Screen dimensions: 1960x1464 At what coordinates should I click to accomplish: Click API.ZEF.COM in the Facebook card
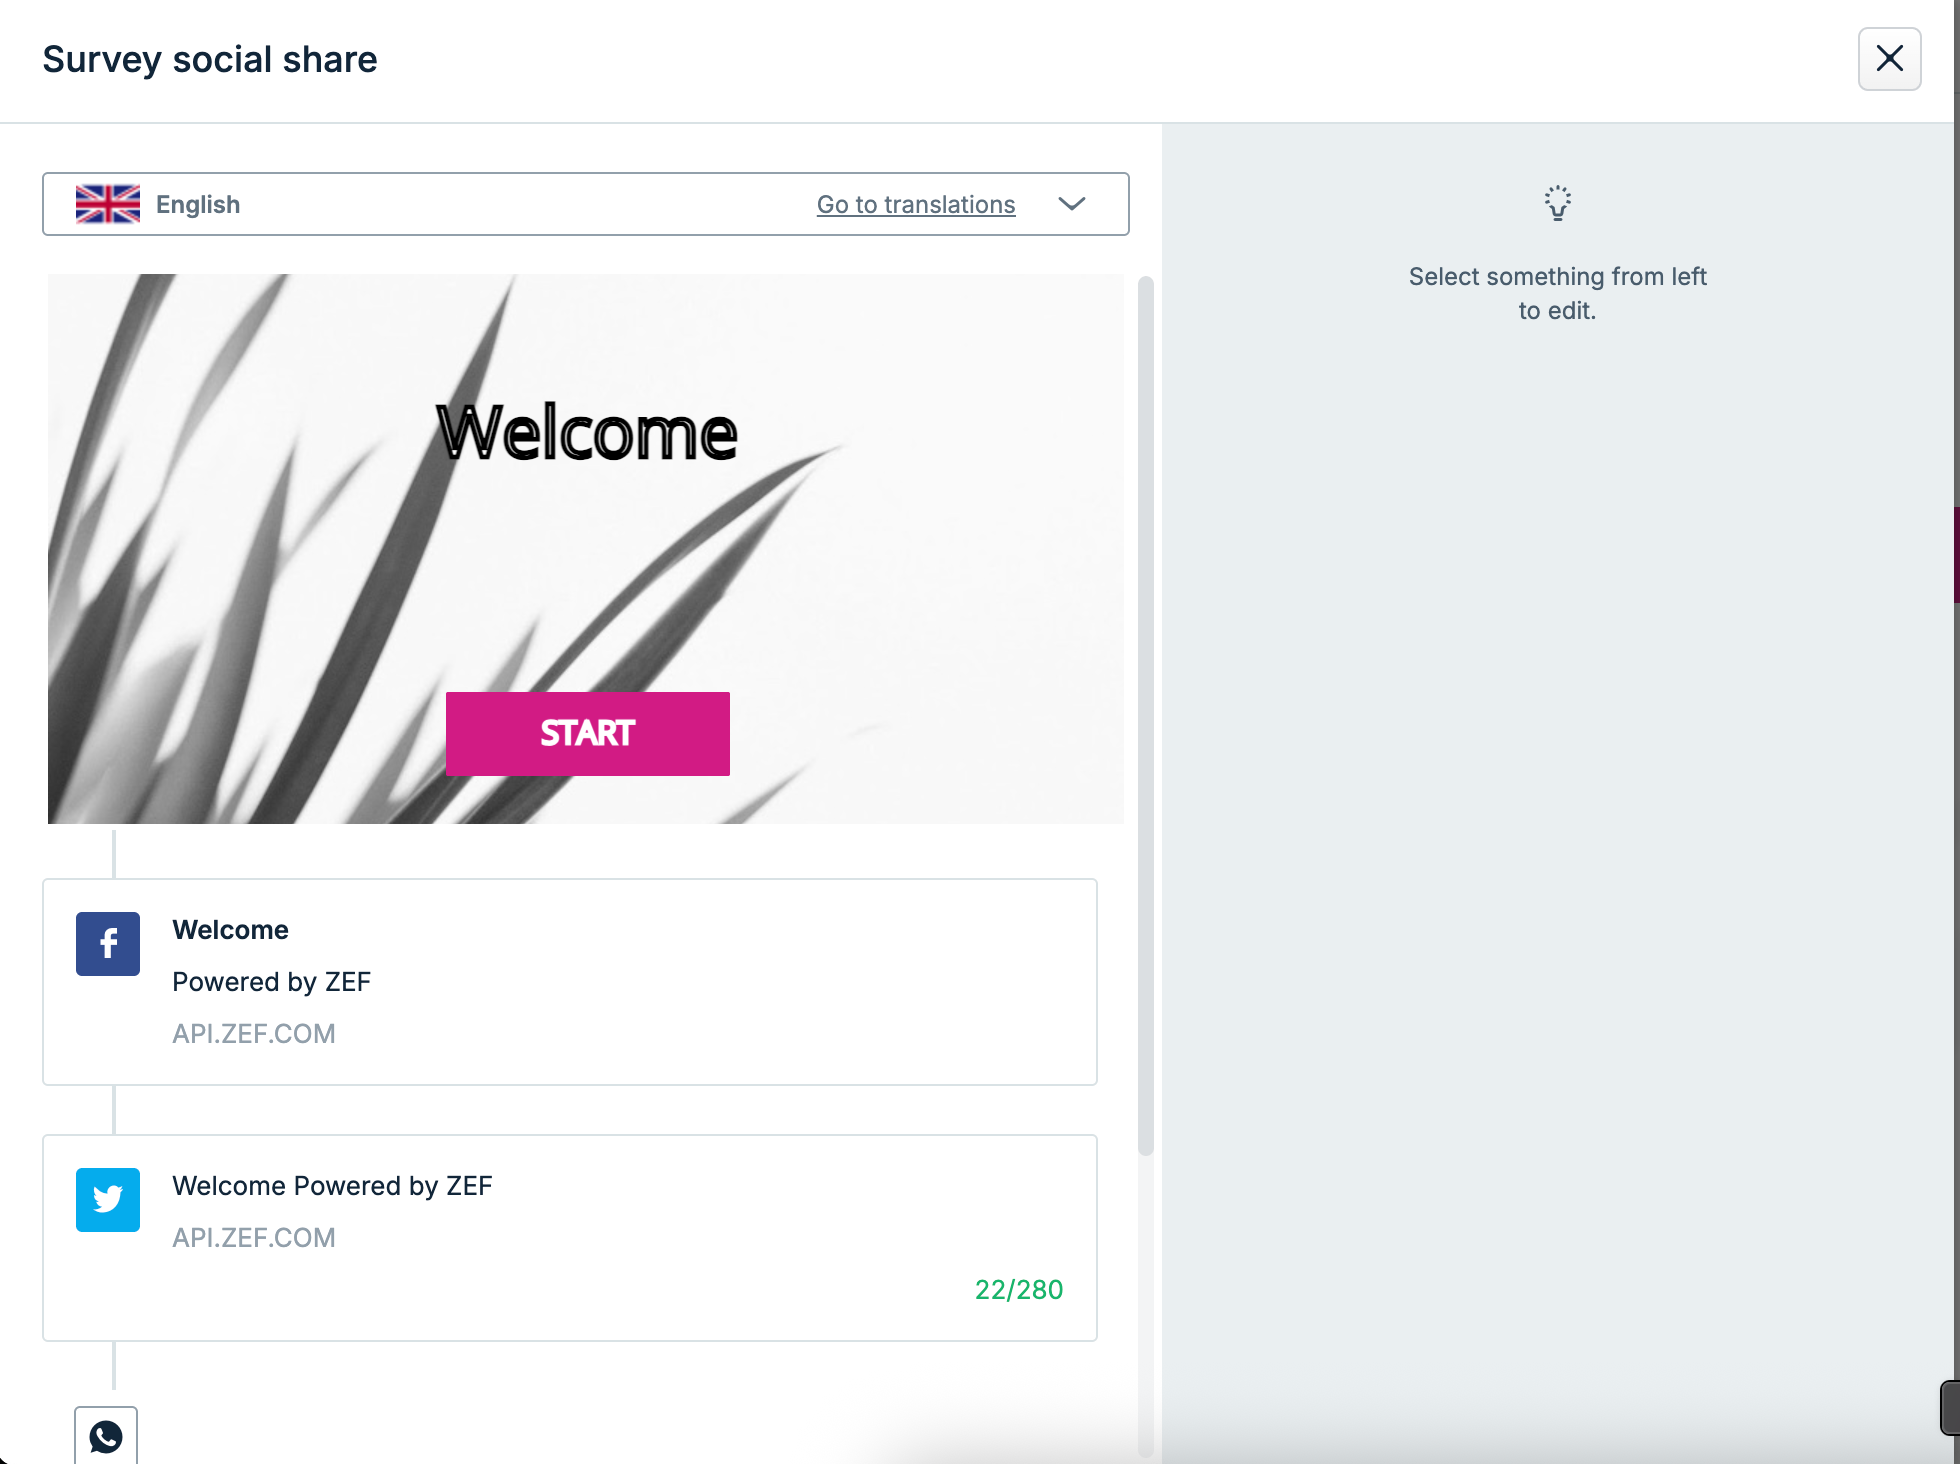[254, 1034]
